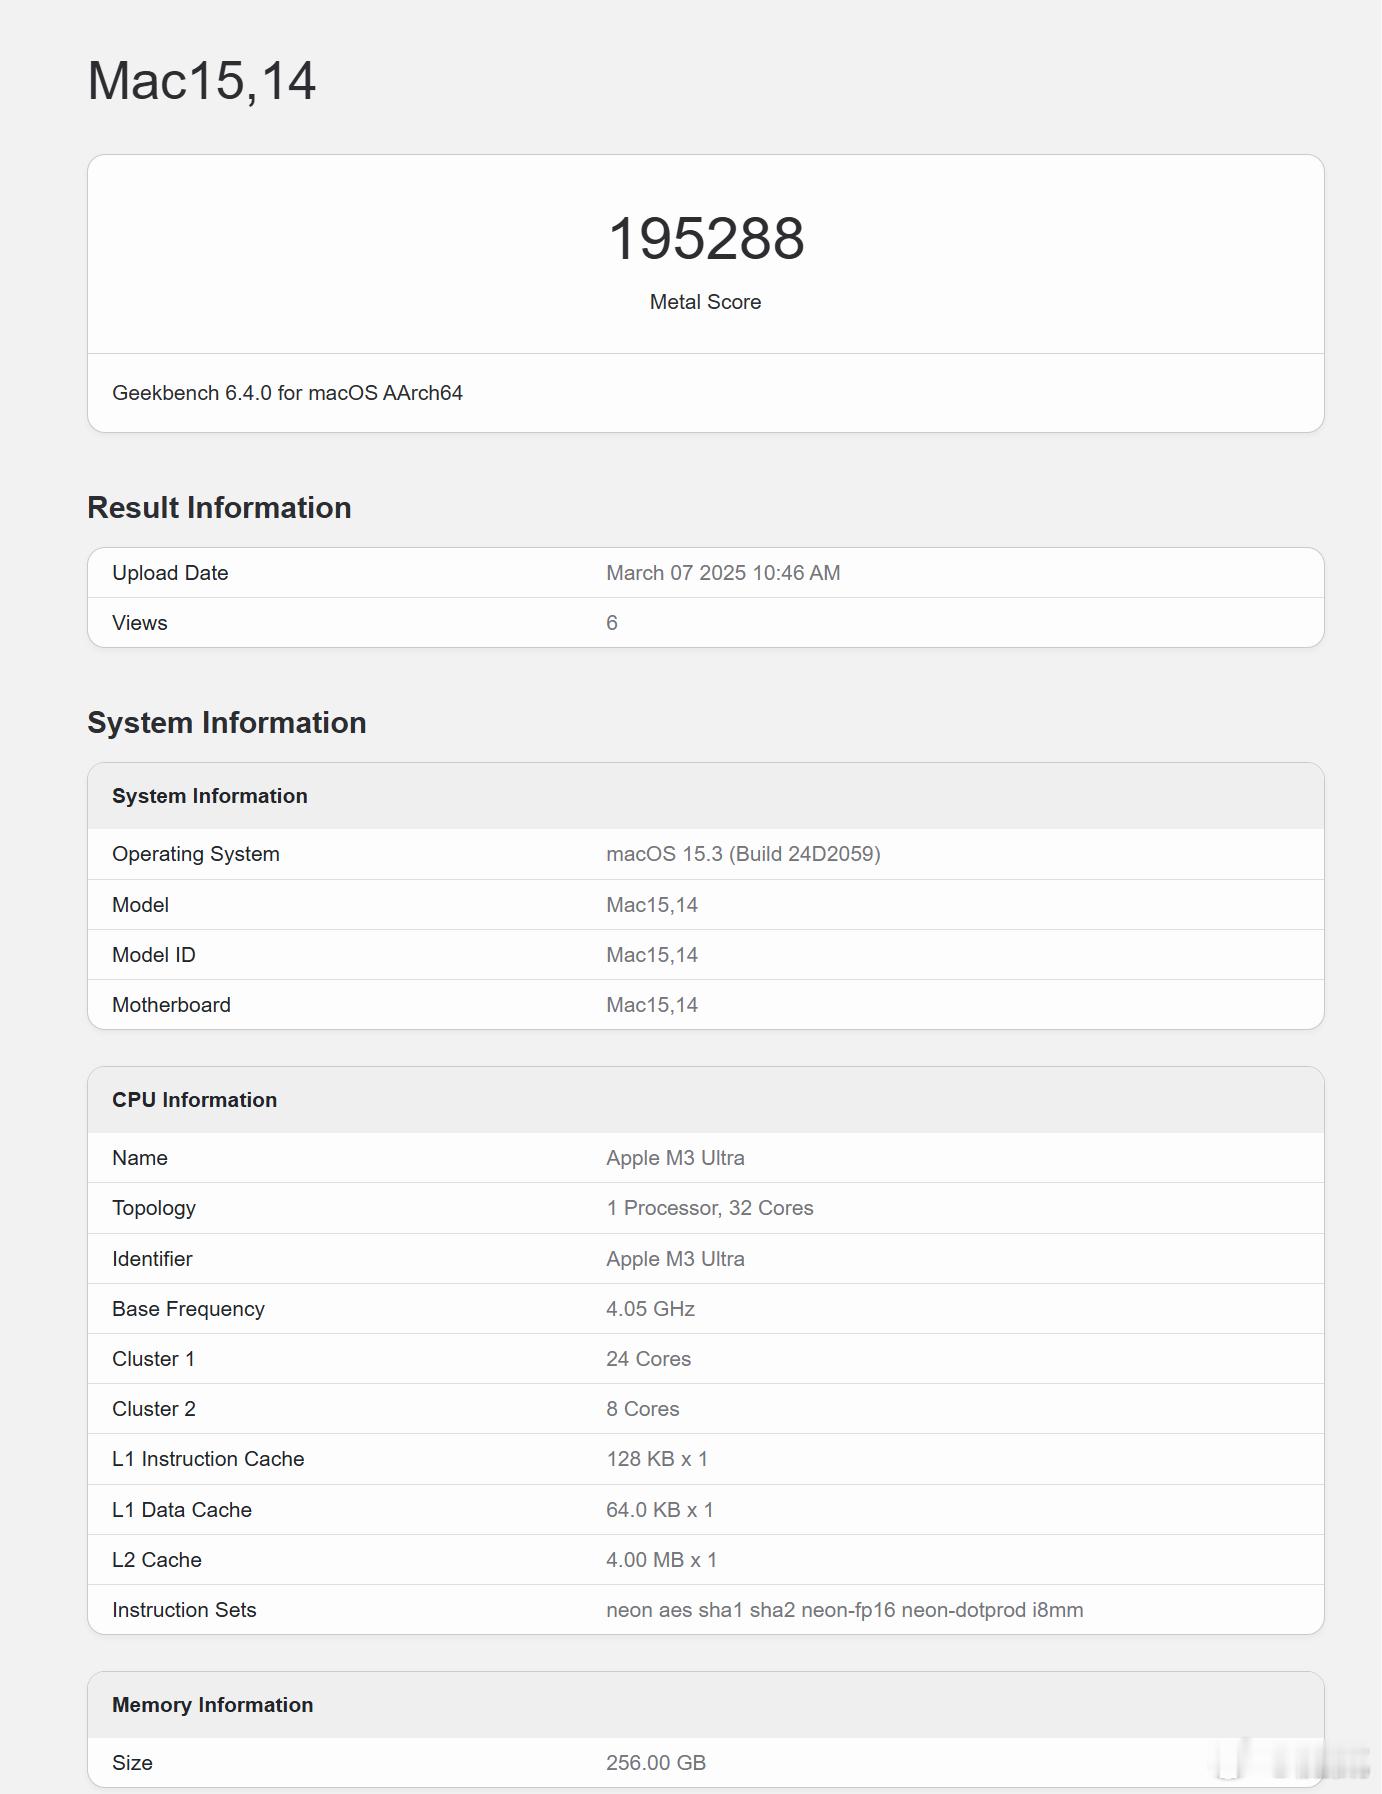This screenshot has height=1794, width=1382.
Task: Select the 64.0 KB x 1 value
Action: (660, 1510)
